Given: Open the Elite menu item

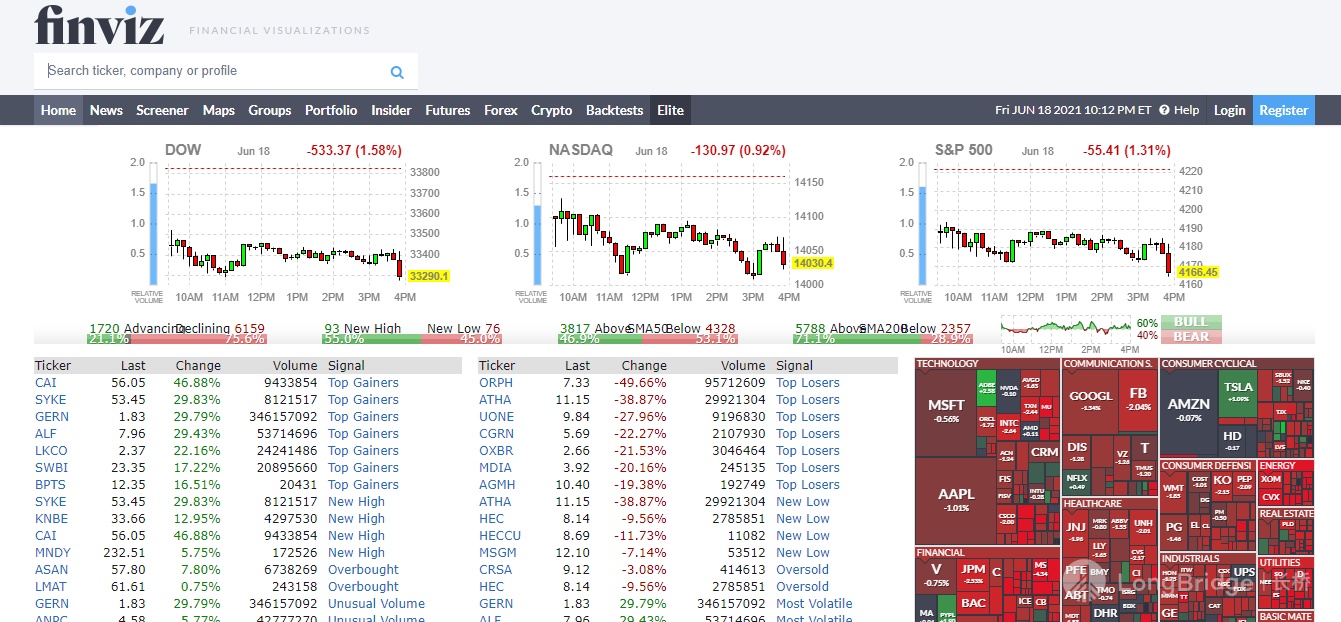Looking at the screenshot, I should tap(670, 110).
